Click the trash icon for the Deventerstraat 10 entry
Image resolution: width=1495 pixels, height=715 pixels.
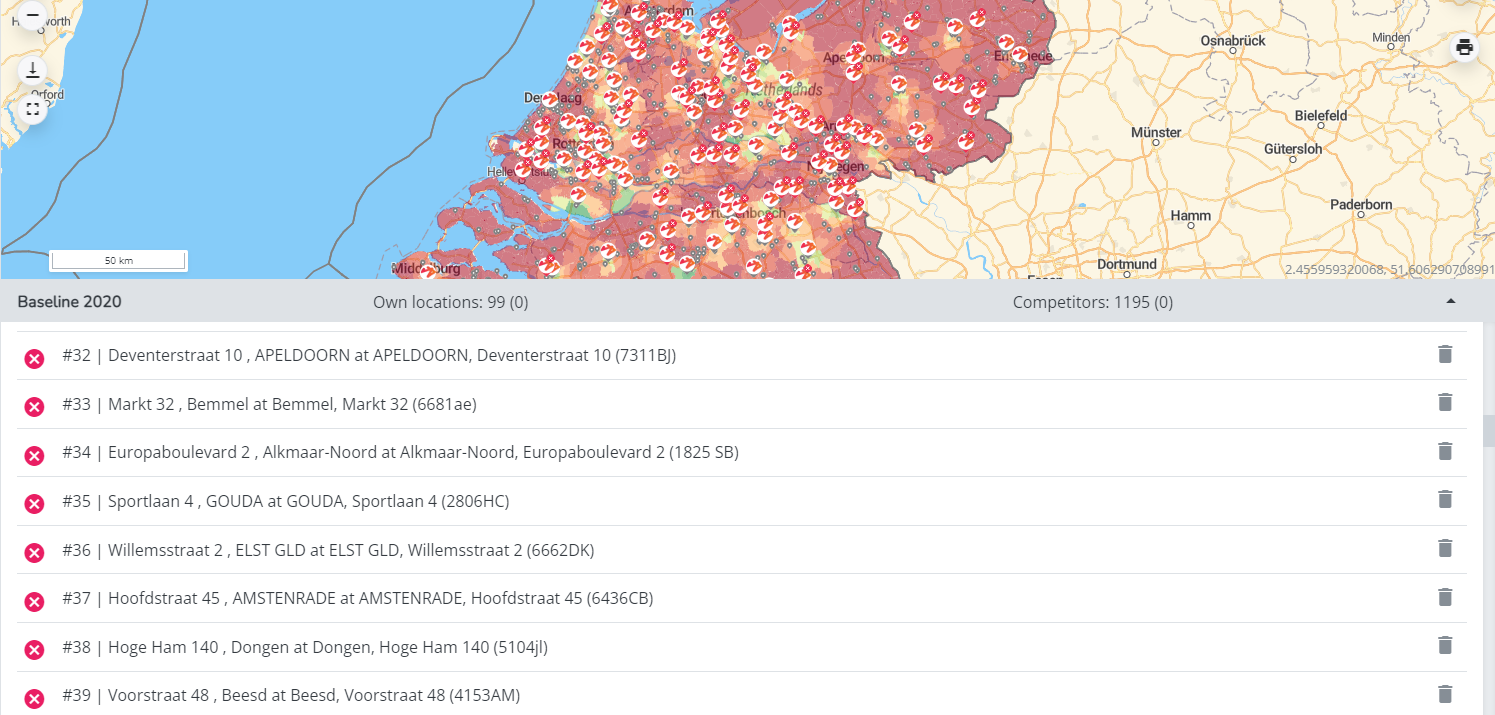[x=1444, y=353]
